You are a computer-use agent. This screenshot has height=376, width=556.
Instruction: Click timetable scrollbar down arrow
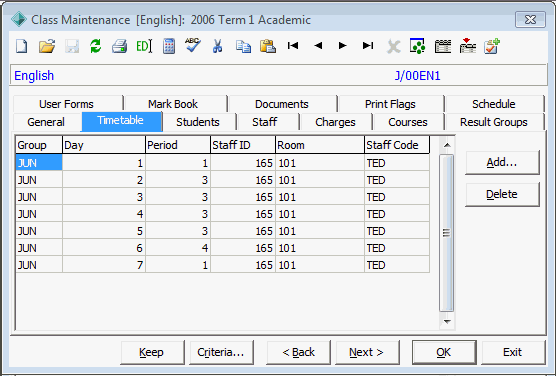[x=447, y=322]
